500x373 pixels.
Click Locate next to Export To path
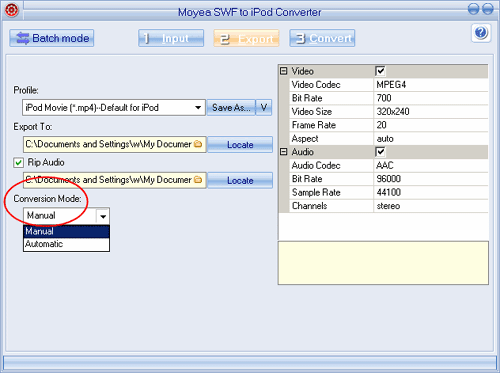(x=240, y=145)
